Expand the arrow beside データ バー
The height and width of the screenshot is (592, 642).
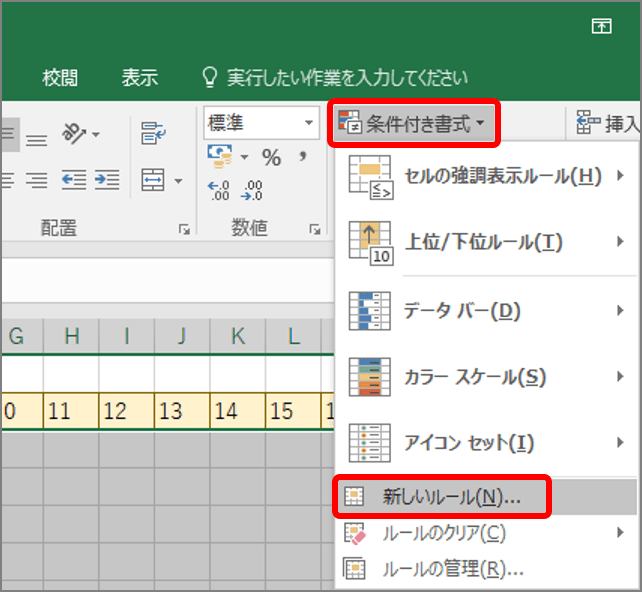[620, 311]
